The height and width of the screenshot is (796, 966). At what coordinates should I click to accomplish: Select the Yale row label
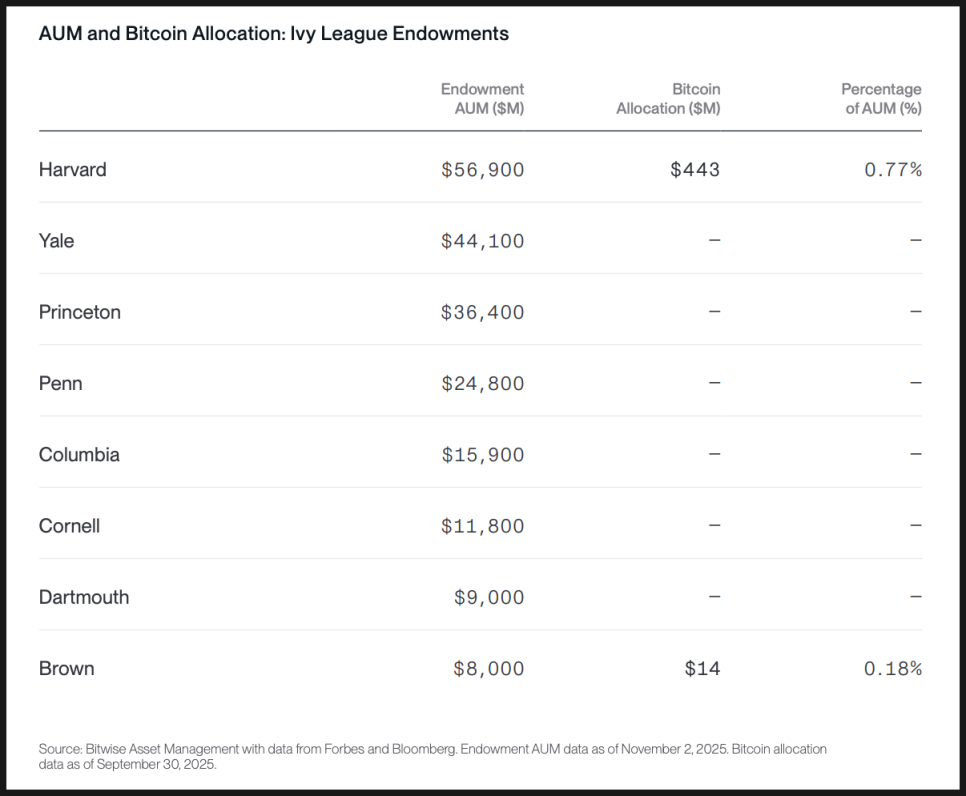click(x=56, y=241)
